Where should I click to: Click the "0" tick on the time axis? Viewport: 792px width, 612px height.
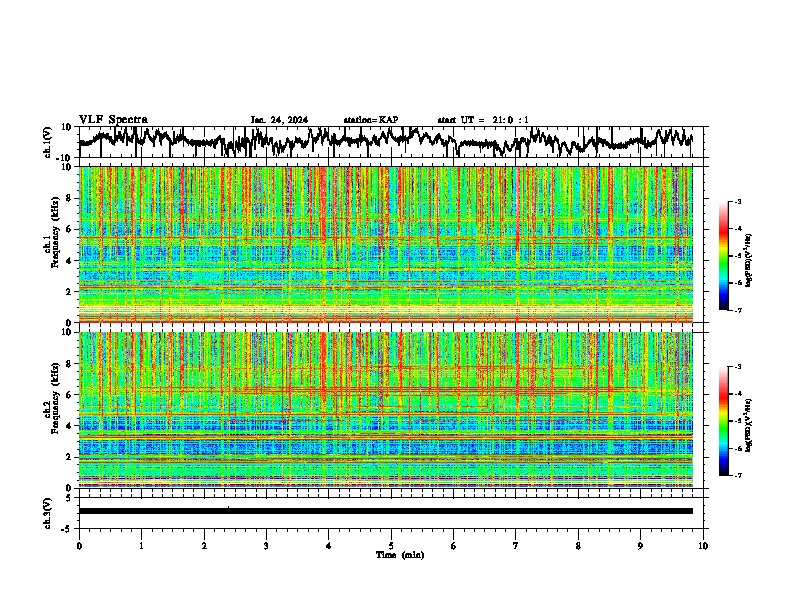pyautogui.click(x=79, y=546)
